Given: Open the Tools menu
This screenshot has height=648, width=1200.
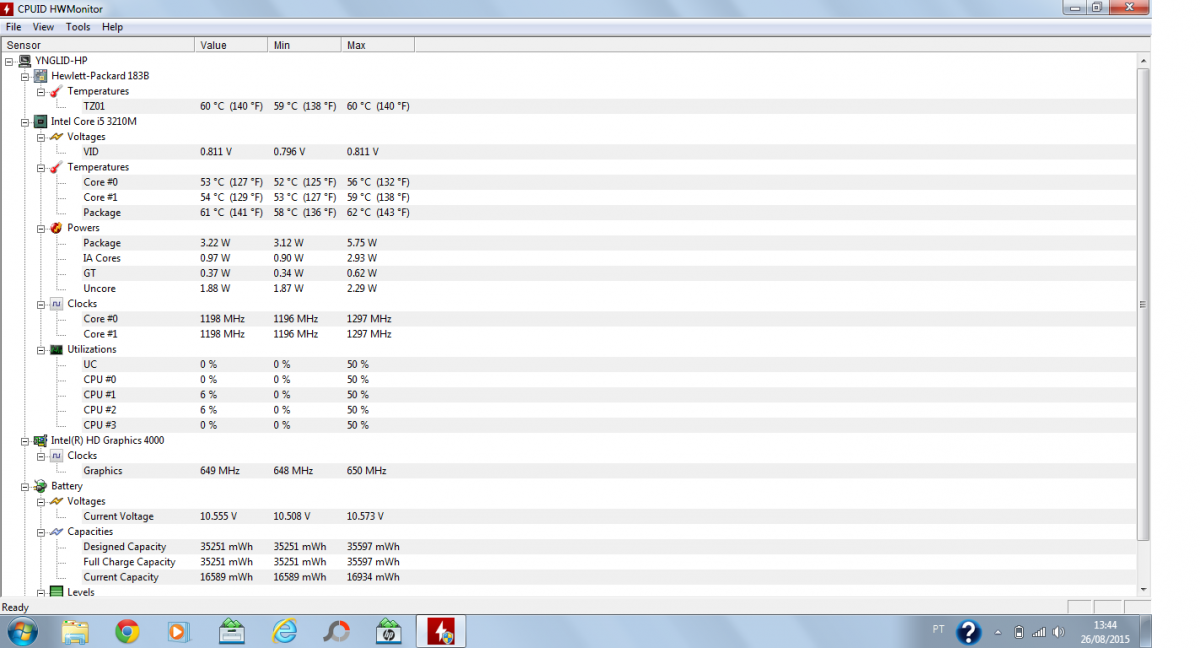Looking at the screenshot, I should click(x=78, y=27).
